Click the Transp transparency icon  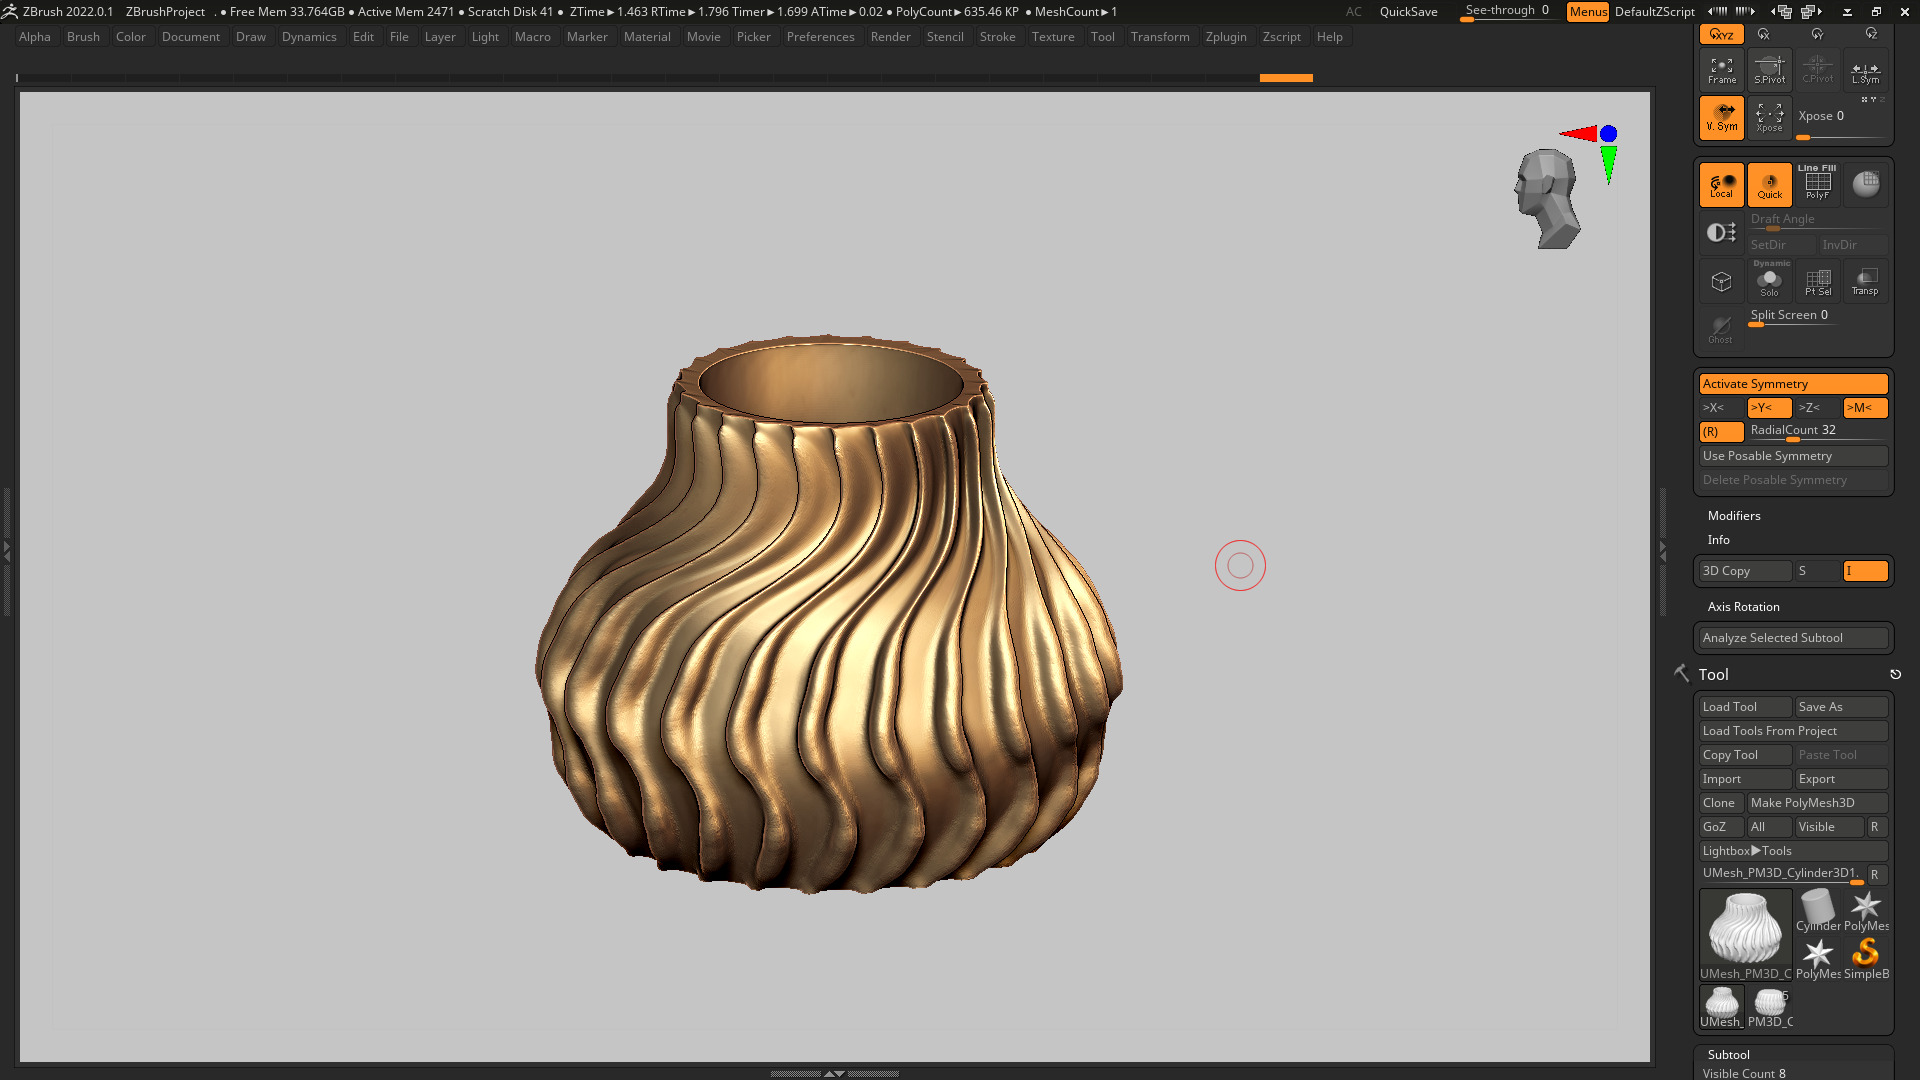tap(1865, 281)
